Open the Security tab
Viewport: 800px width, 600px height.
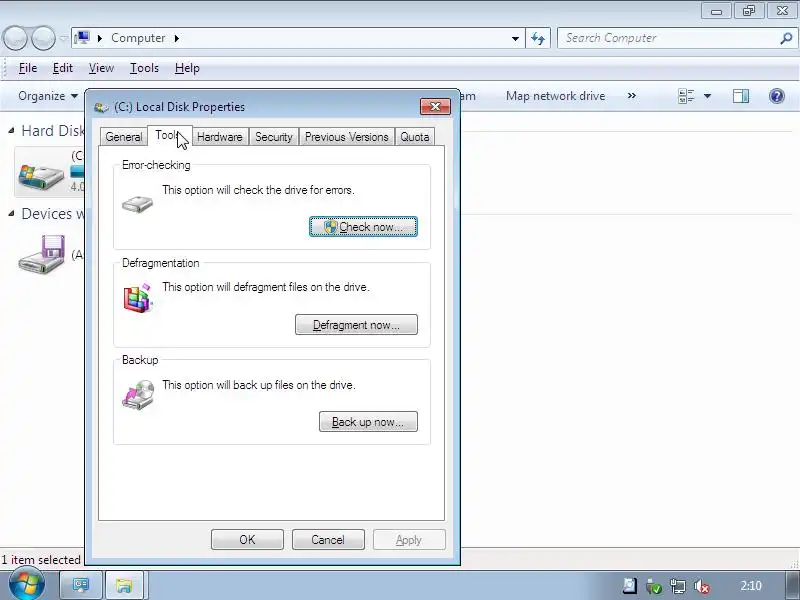[x=274, y=137]
